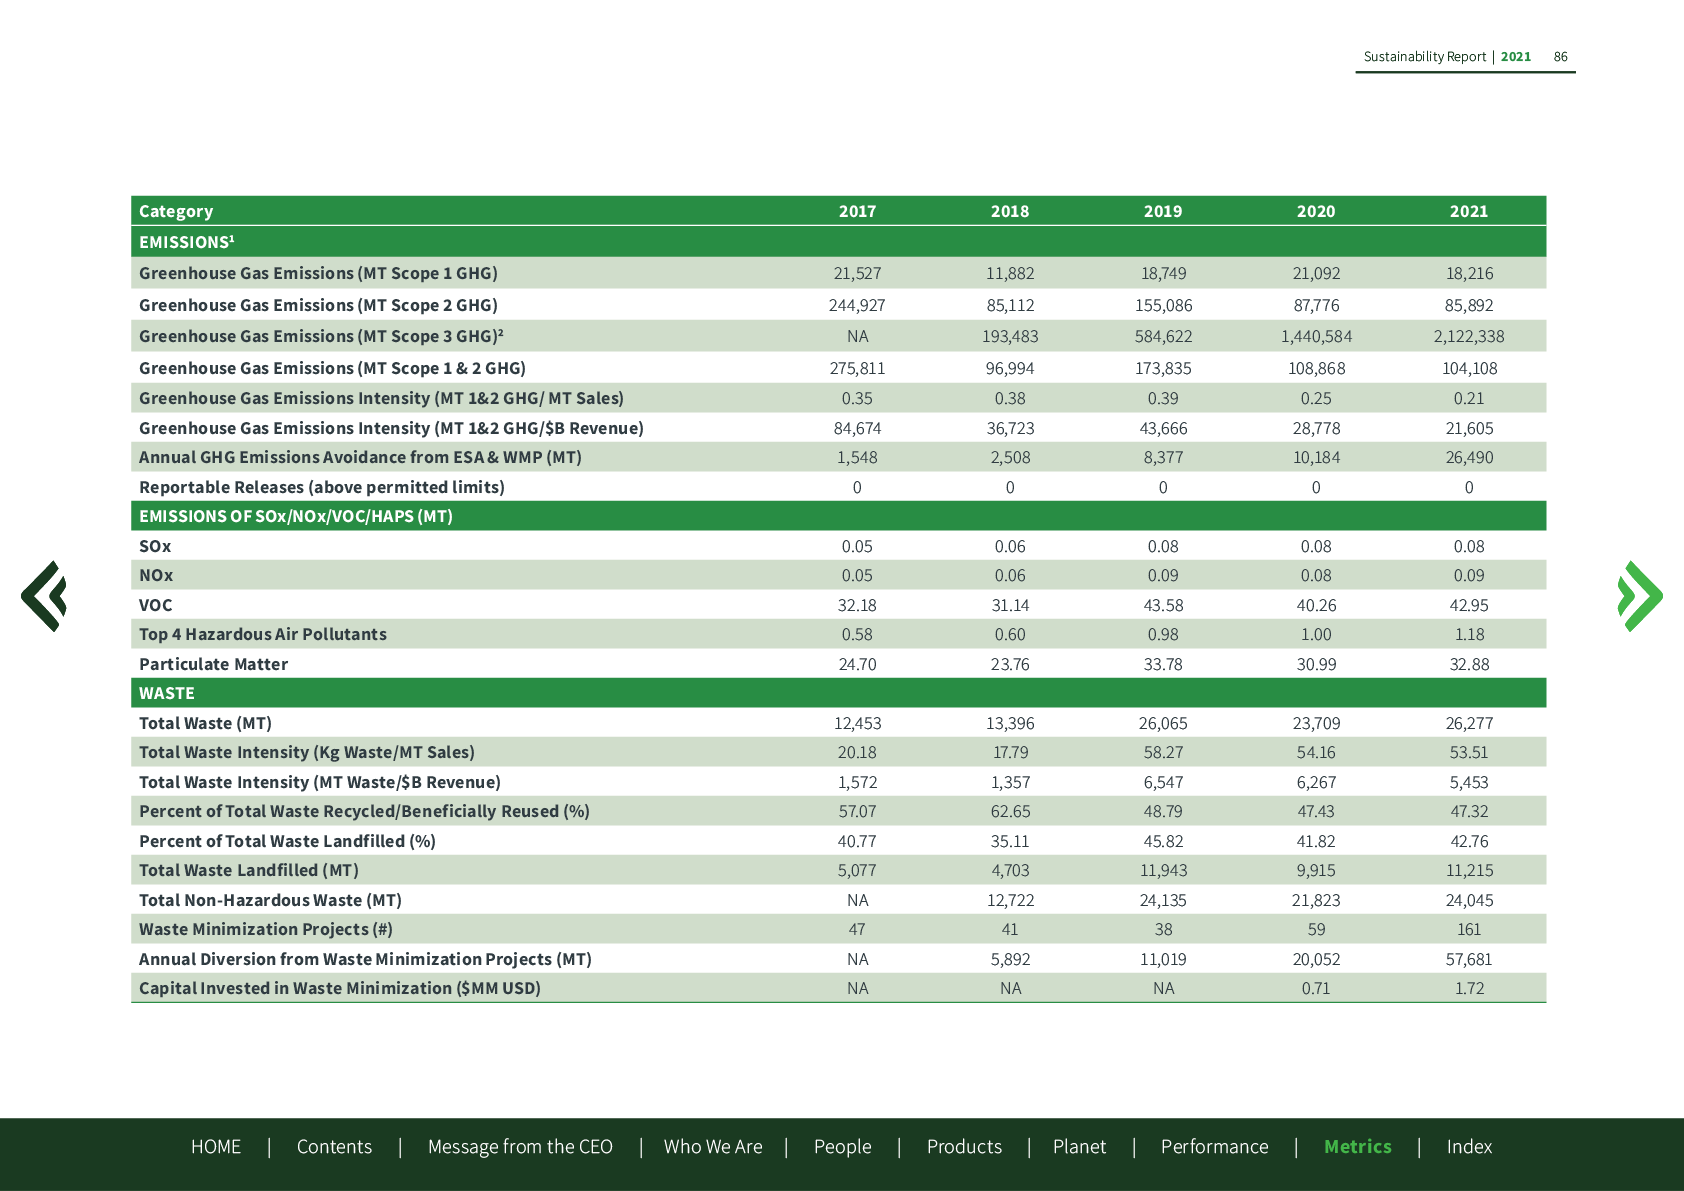Advance to next page with right double-chevron arrow
The width and height of the screenshot is (1684, 1191).
click(1639, 596)
